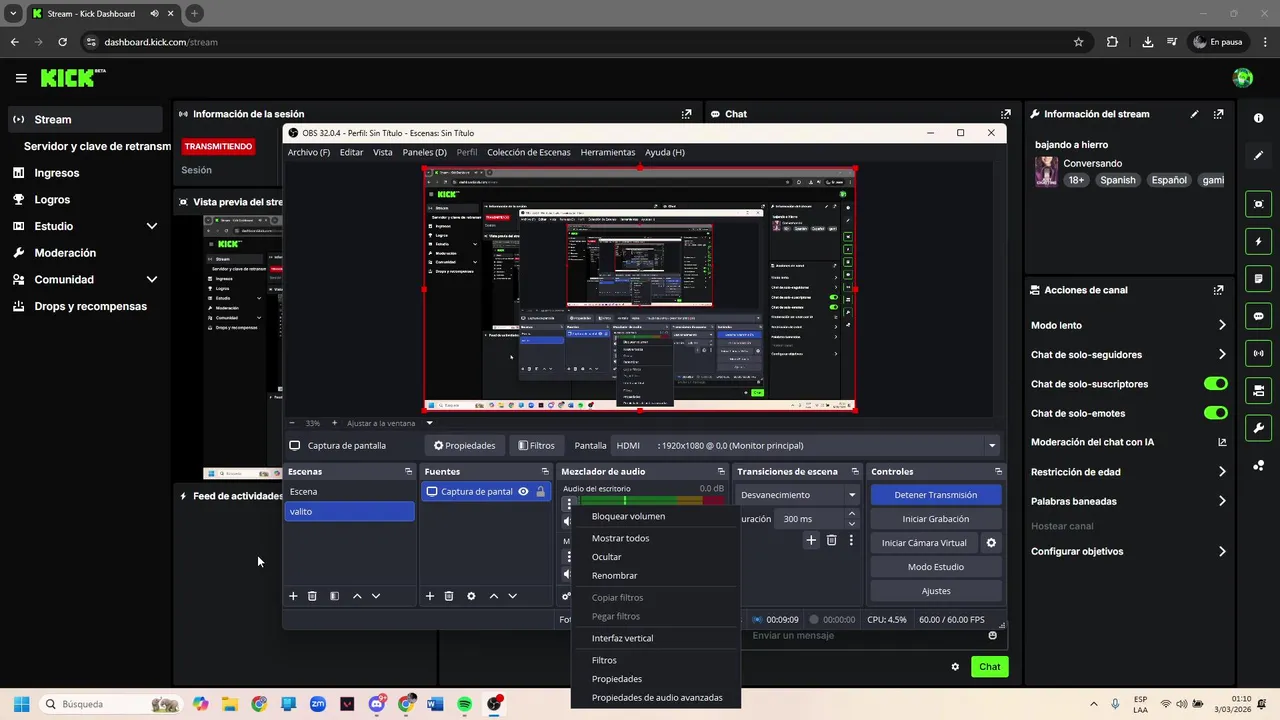Open Colección de Escenas menu

click(x=528, y=152)
